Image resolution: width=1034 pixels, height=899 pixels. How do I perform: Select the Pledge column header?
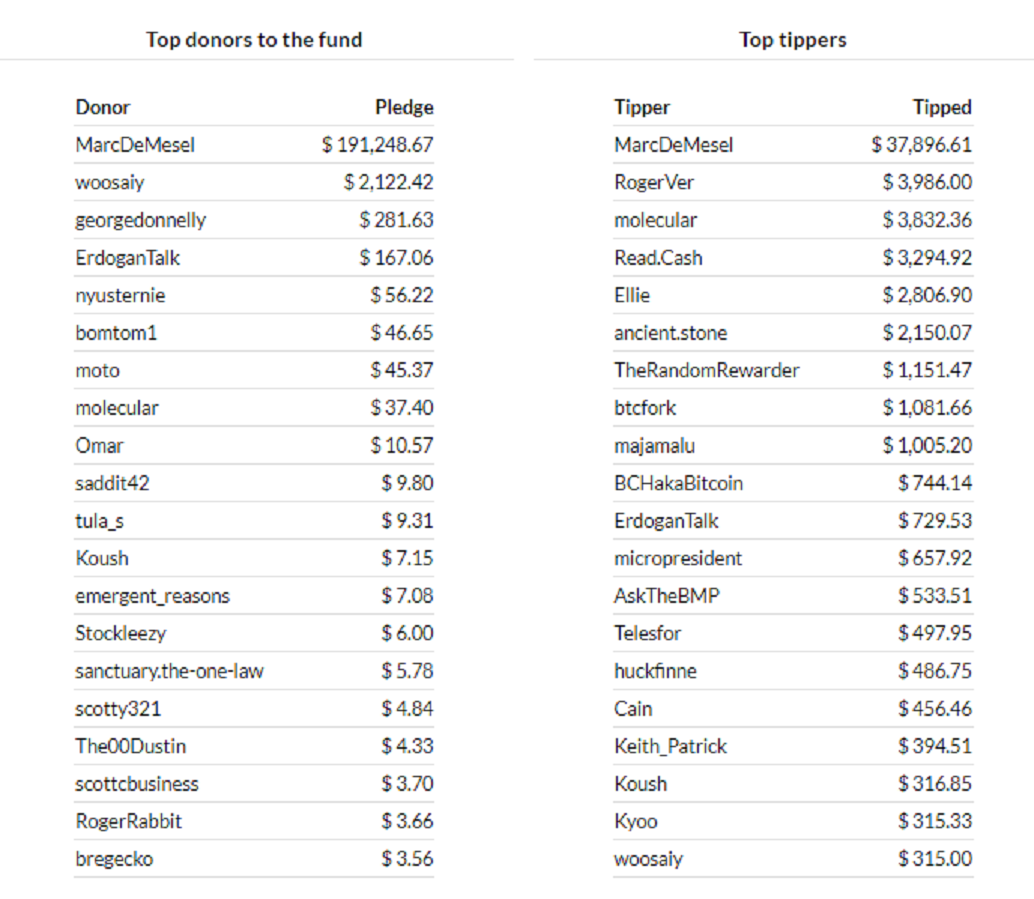click(x=404, y=107)
